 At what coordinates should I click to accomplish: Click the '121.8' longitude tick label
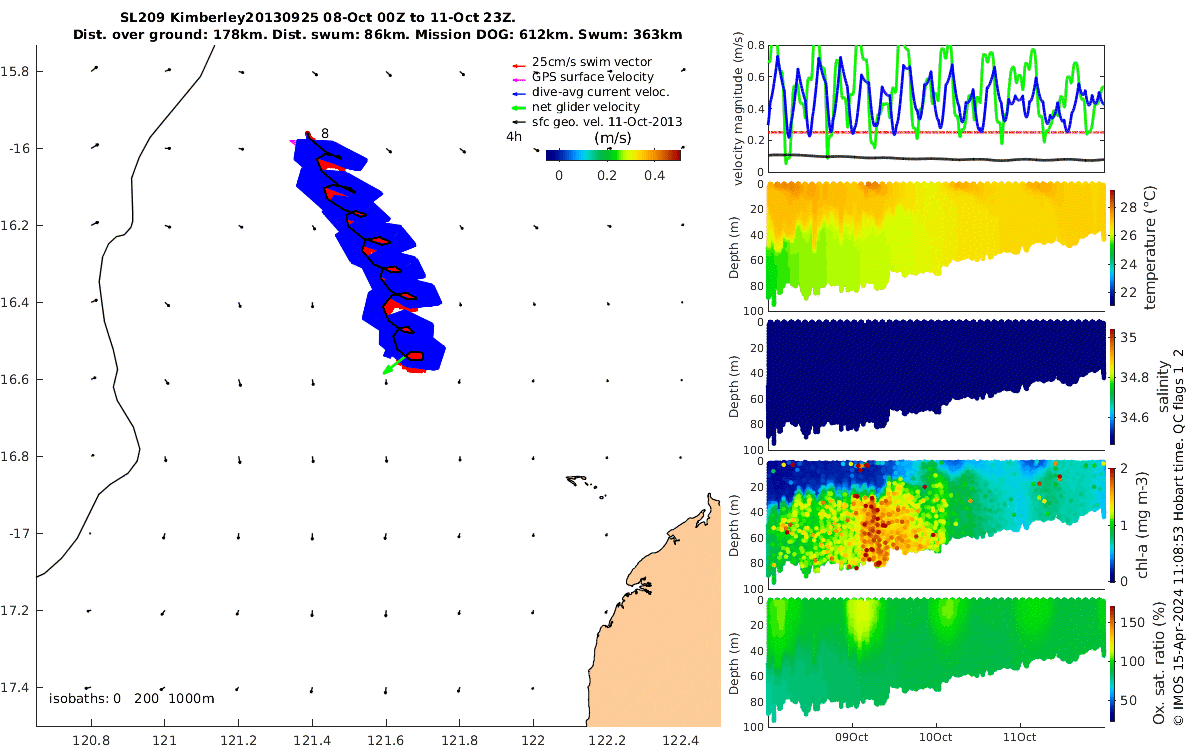click(460, 741)
